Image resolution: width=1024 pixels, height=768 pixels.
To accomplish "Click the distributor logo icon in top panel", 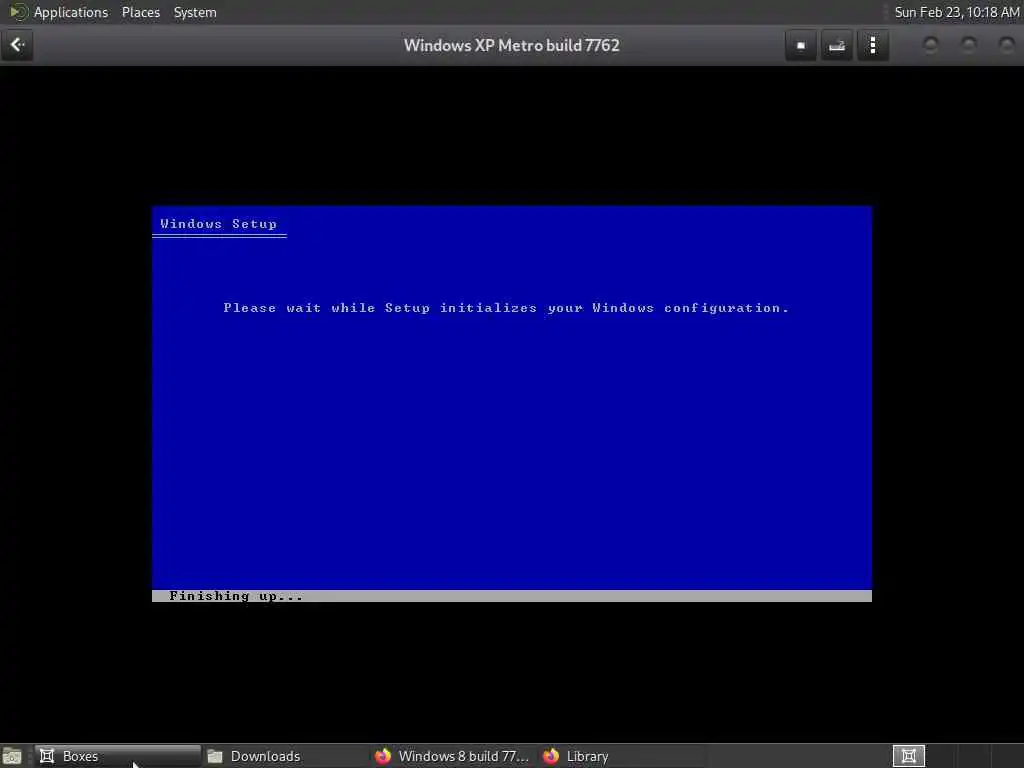I will [18, 12].
